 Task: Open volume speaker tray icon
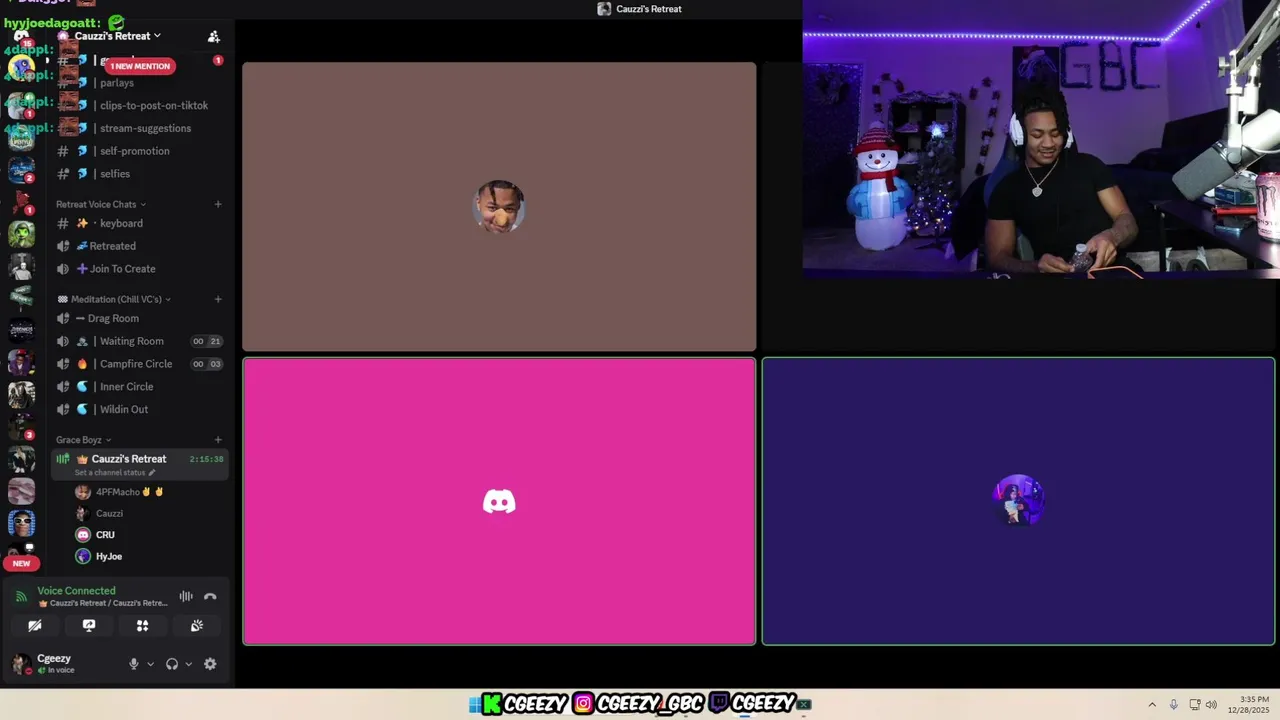pos(1211,705)
